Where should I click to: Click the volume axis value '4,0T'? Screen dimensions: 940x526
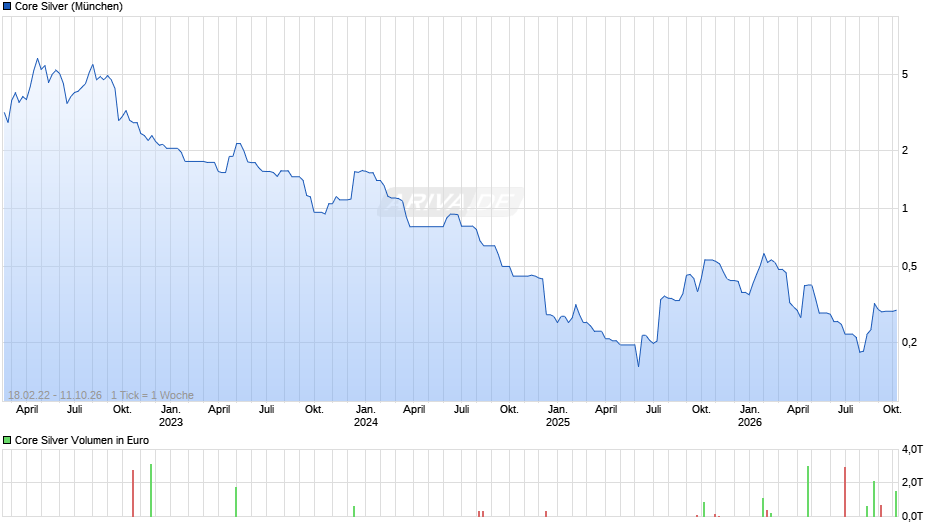912,449
